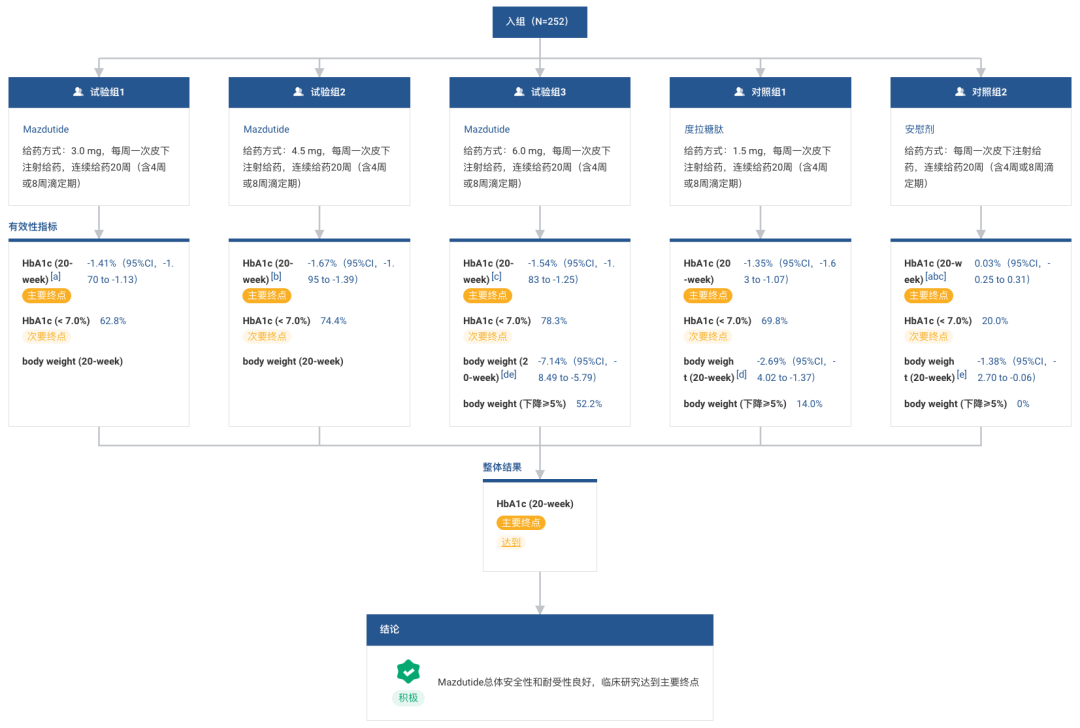Click the 结论 header bar
The image size is (1080, 728).
(x=540, y=630)
